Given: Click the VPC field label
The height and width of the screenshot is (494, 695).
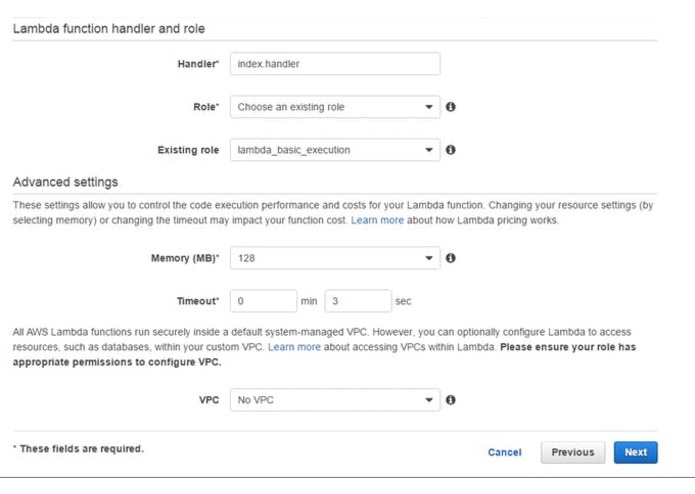Looking at the screenshot, I should (209, 400).
